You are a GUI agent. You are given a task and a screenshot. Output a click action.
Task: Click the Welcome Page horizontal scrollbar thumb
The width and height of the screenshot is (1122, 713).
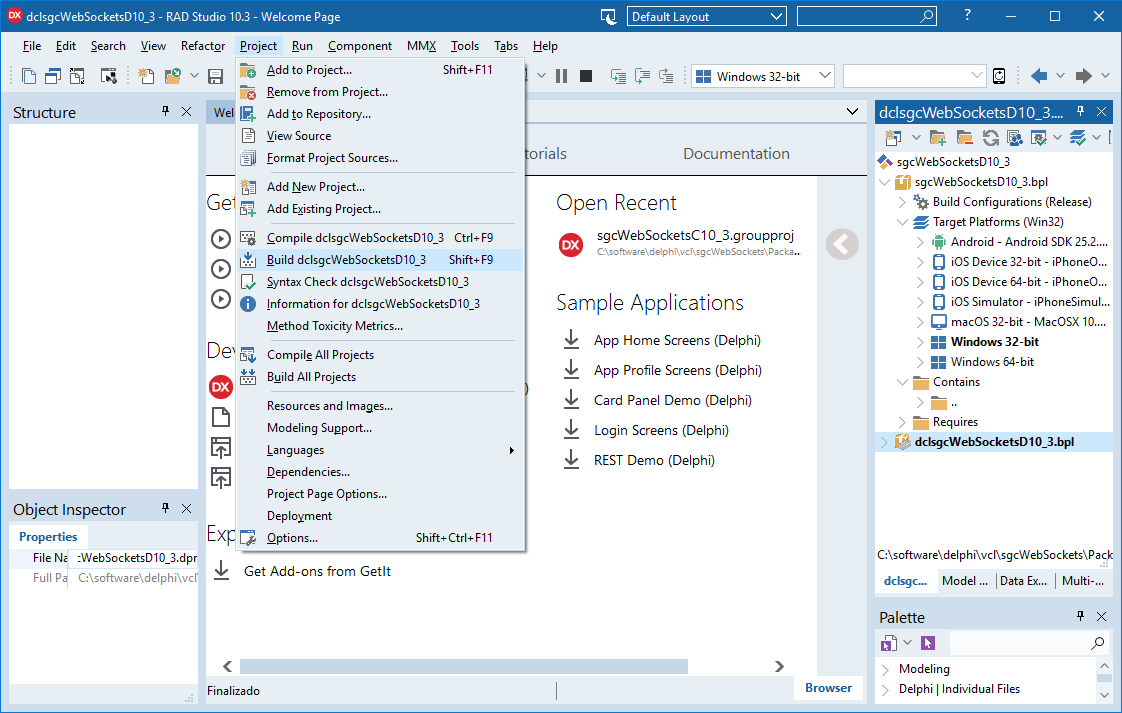[x=464, y=666]
